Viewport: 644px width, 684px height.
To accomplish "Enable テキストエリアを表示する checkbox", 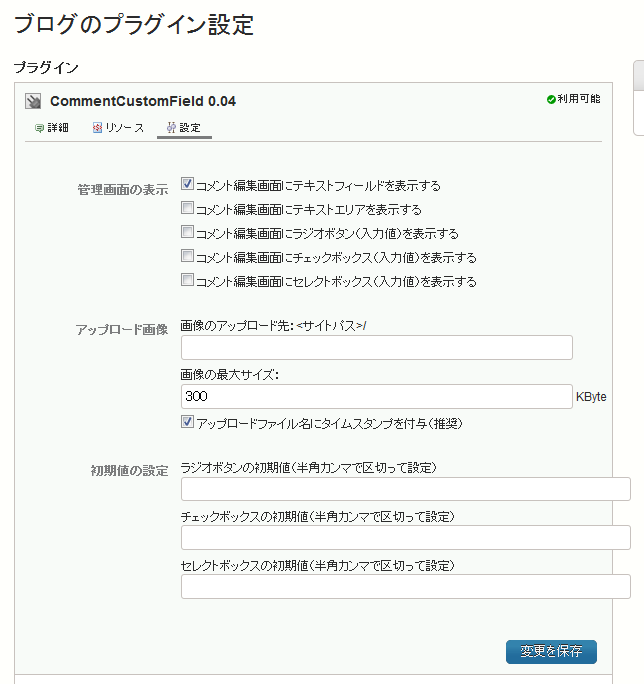I will (187, 208).
